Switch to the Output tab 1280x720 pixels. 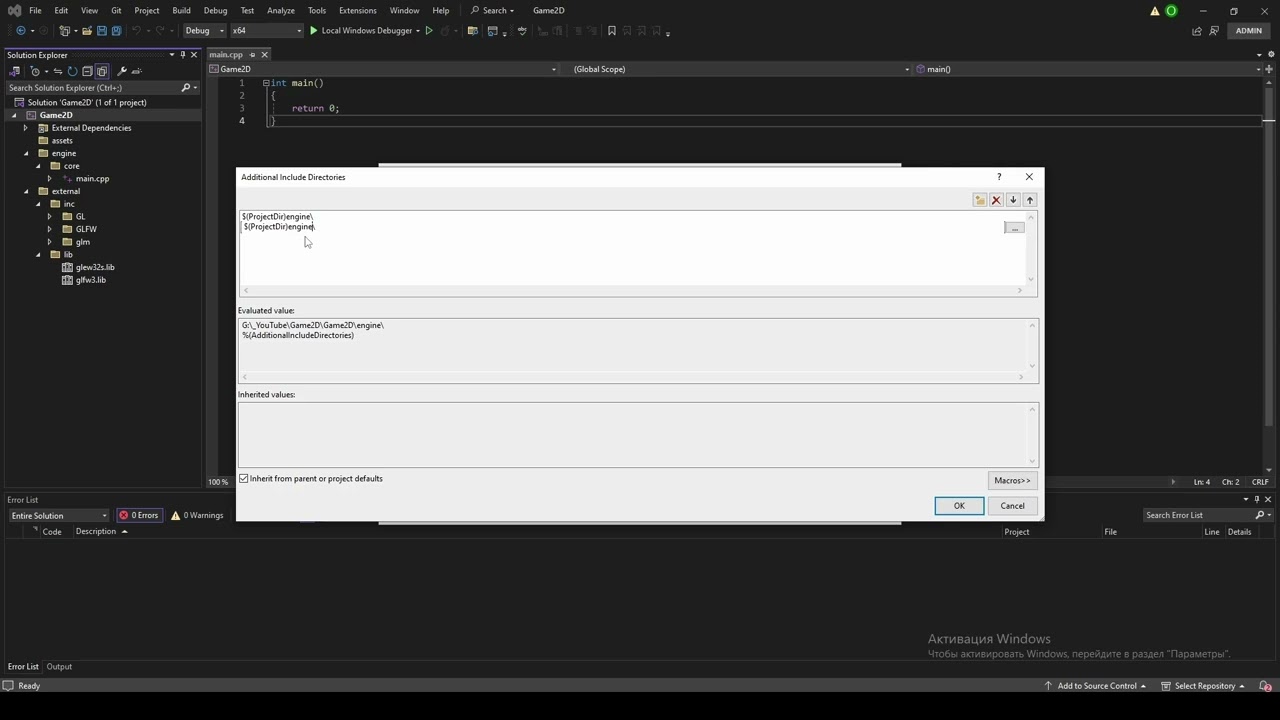[x=59, y=667]
